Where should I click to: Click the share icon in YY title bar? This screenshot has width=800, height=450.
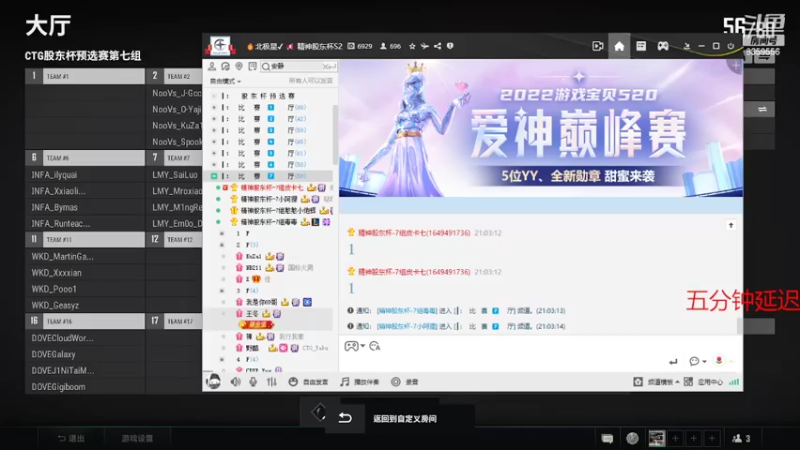click(x=437, y=46)
